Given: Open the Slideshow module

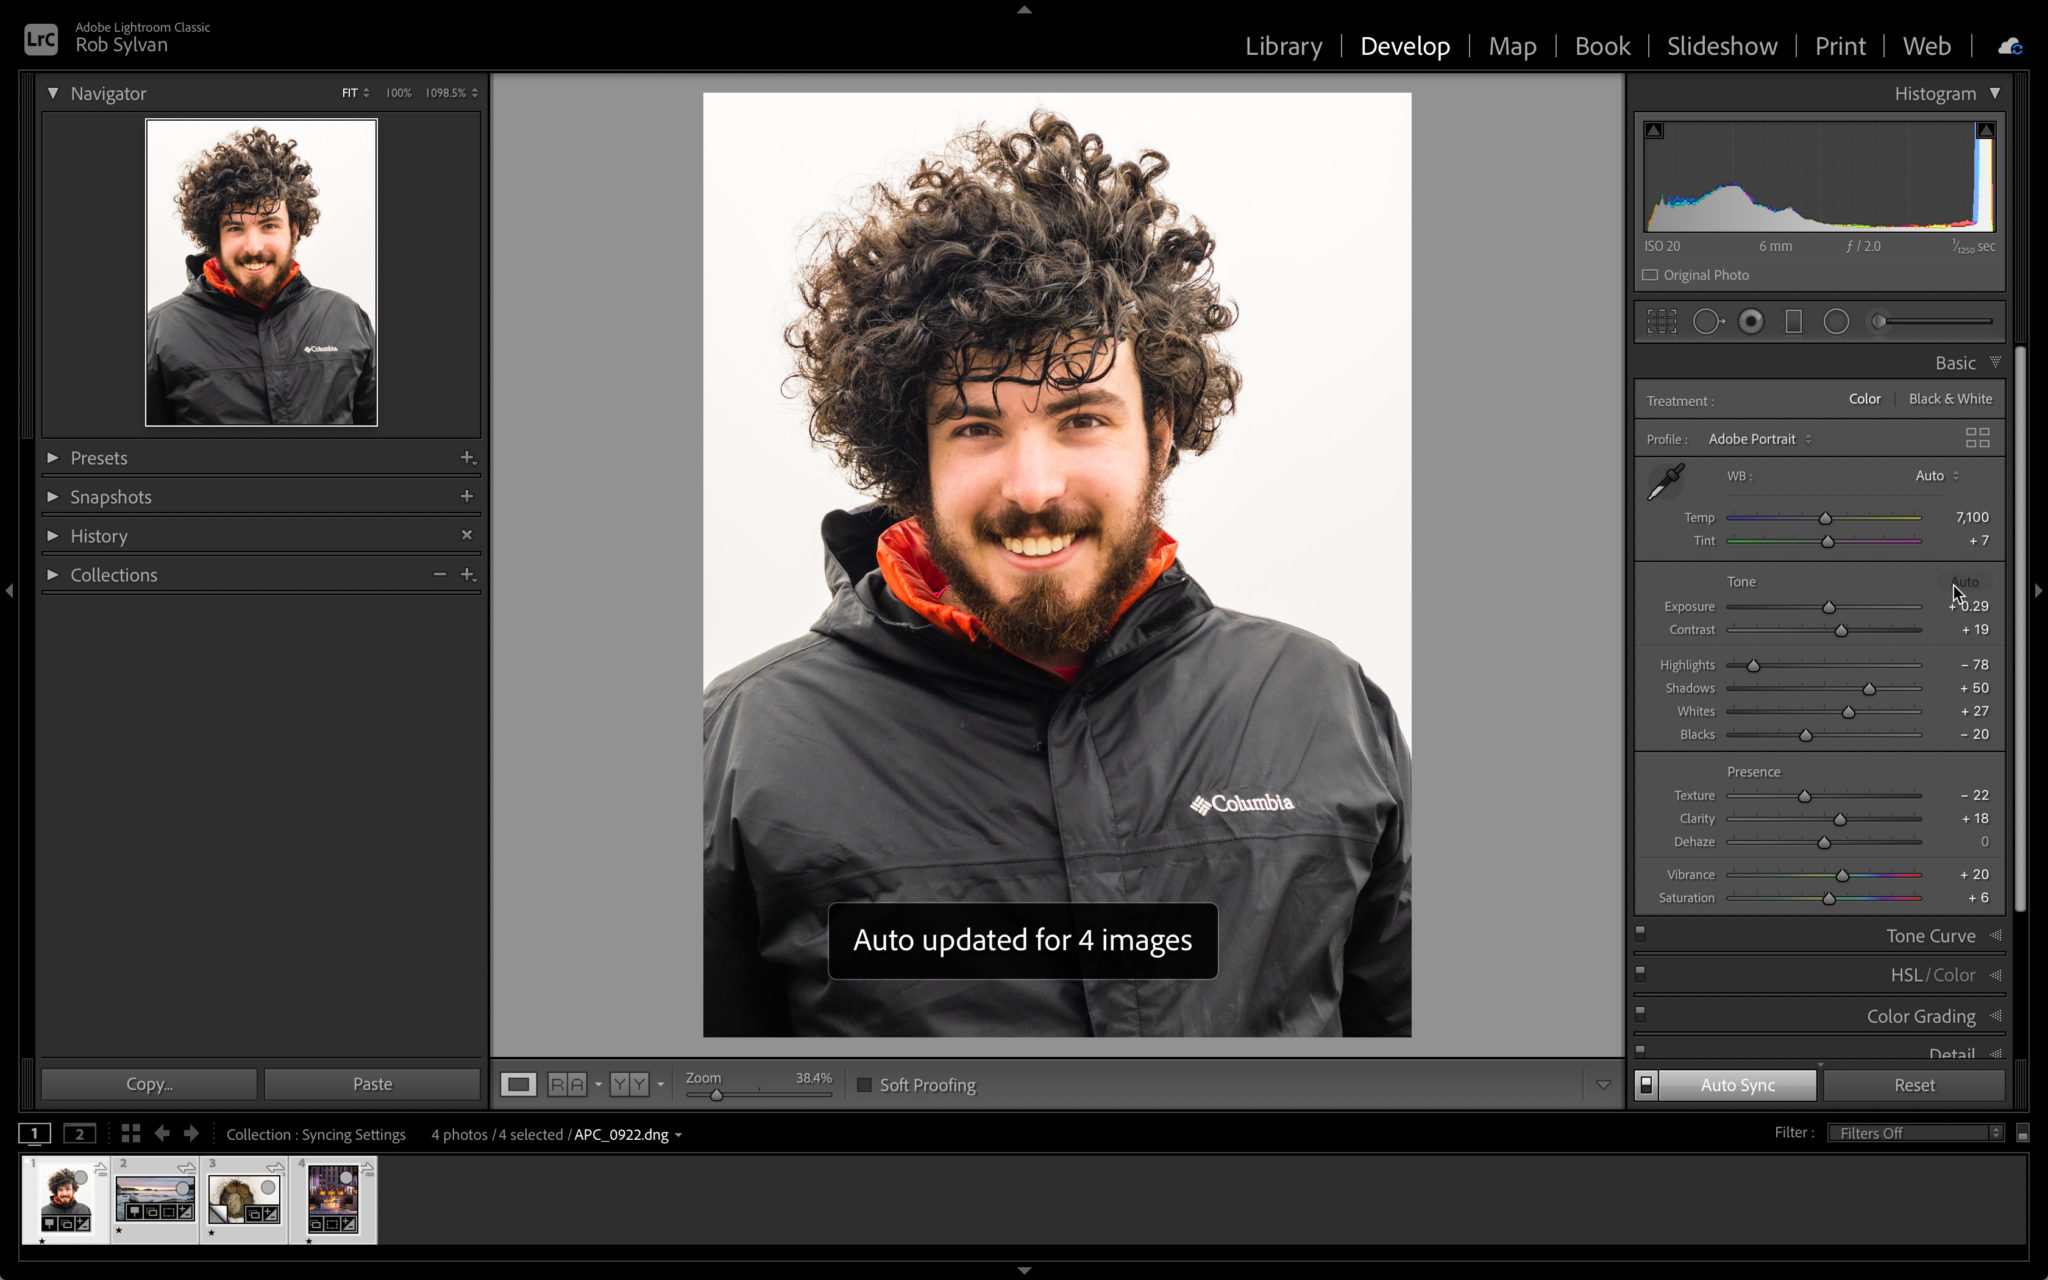Looking at the screenshot, I should click(1721, 46).
